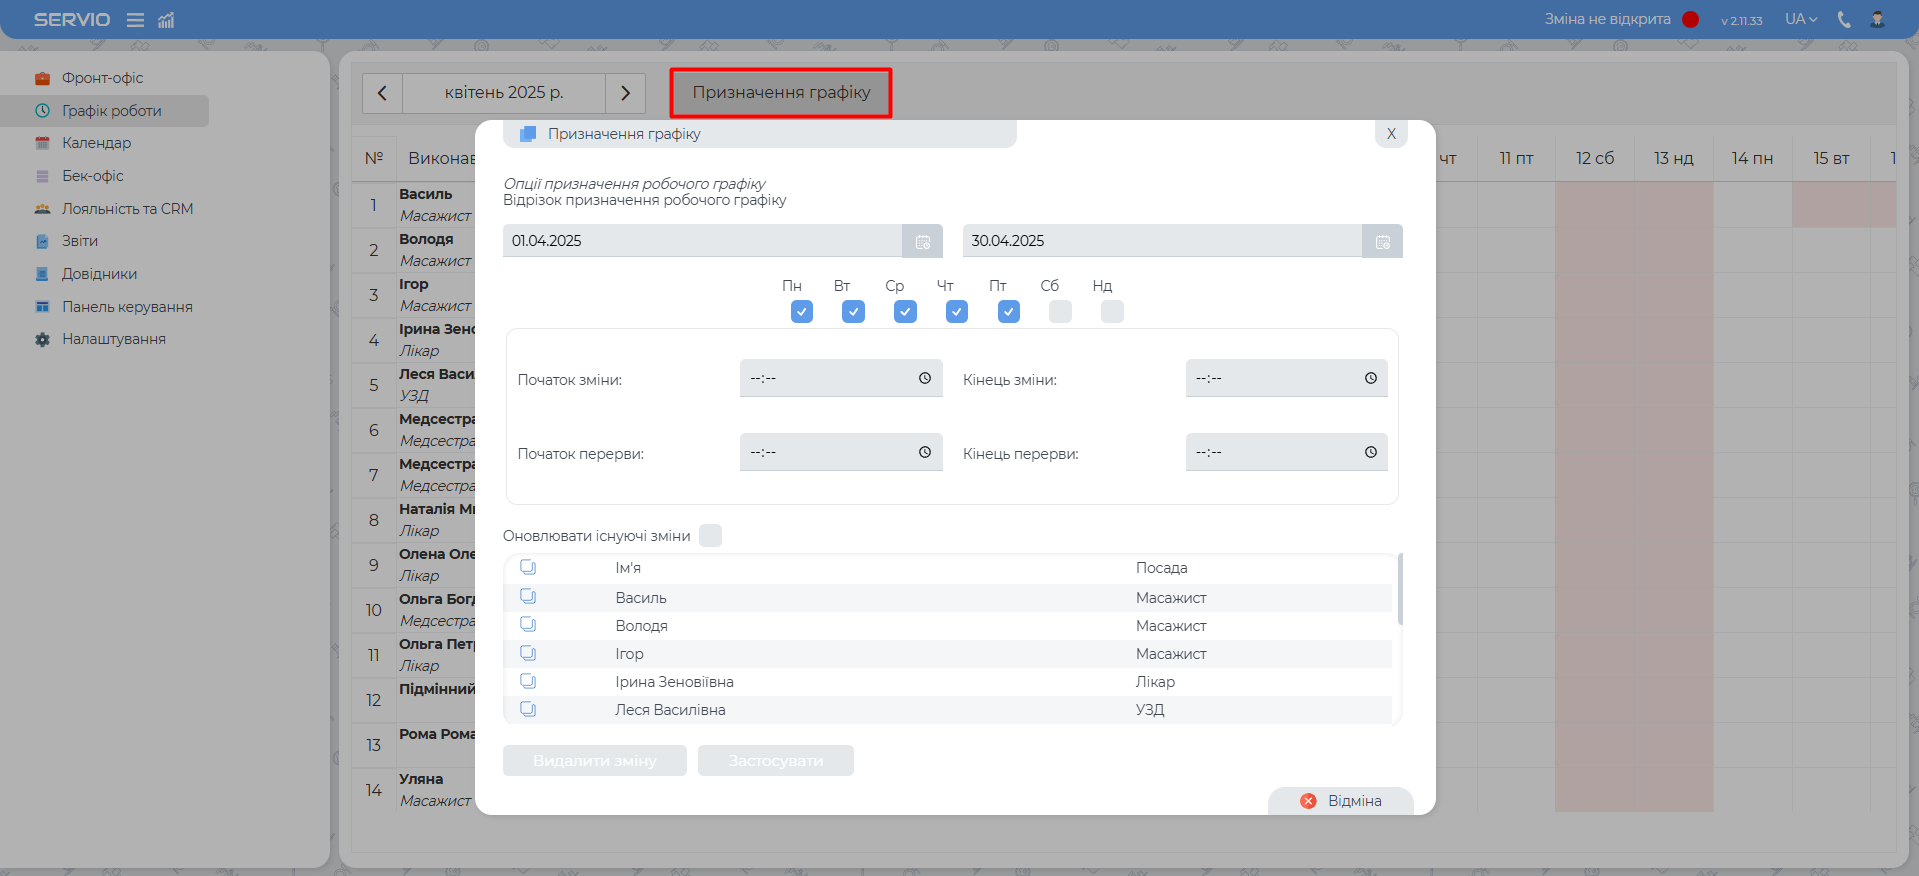Click the Кінець зміни time input field
The width and height of the screenshot is (1919, 876).
coord(1275,378)
